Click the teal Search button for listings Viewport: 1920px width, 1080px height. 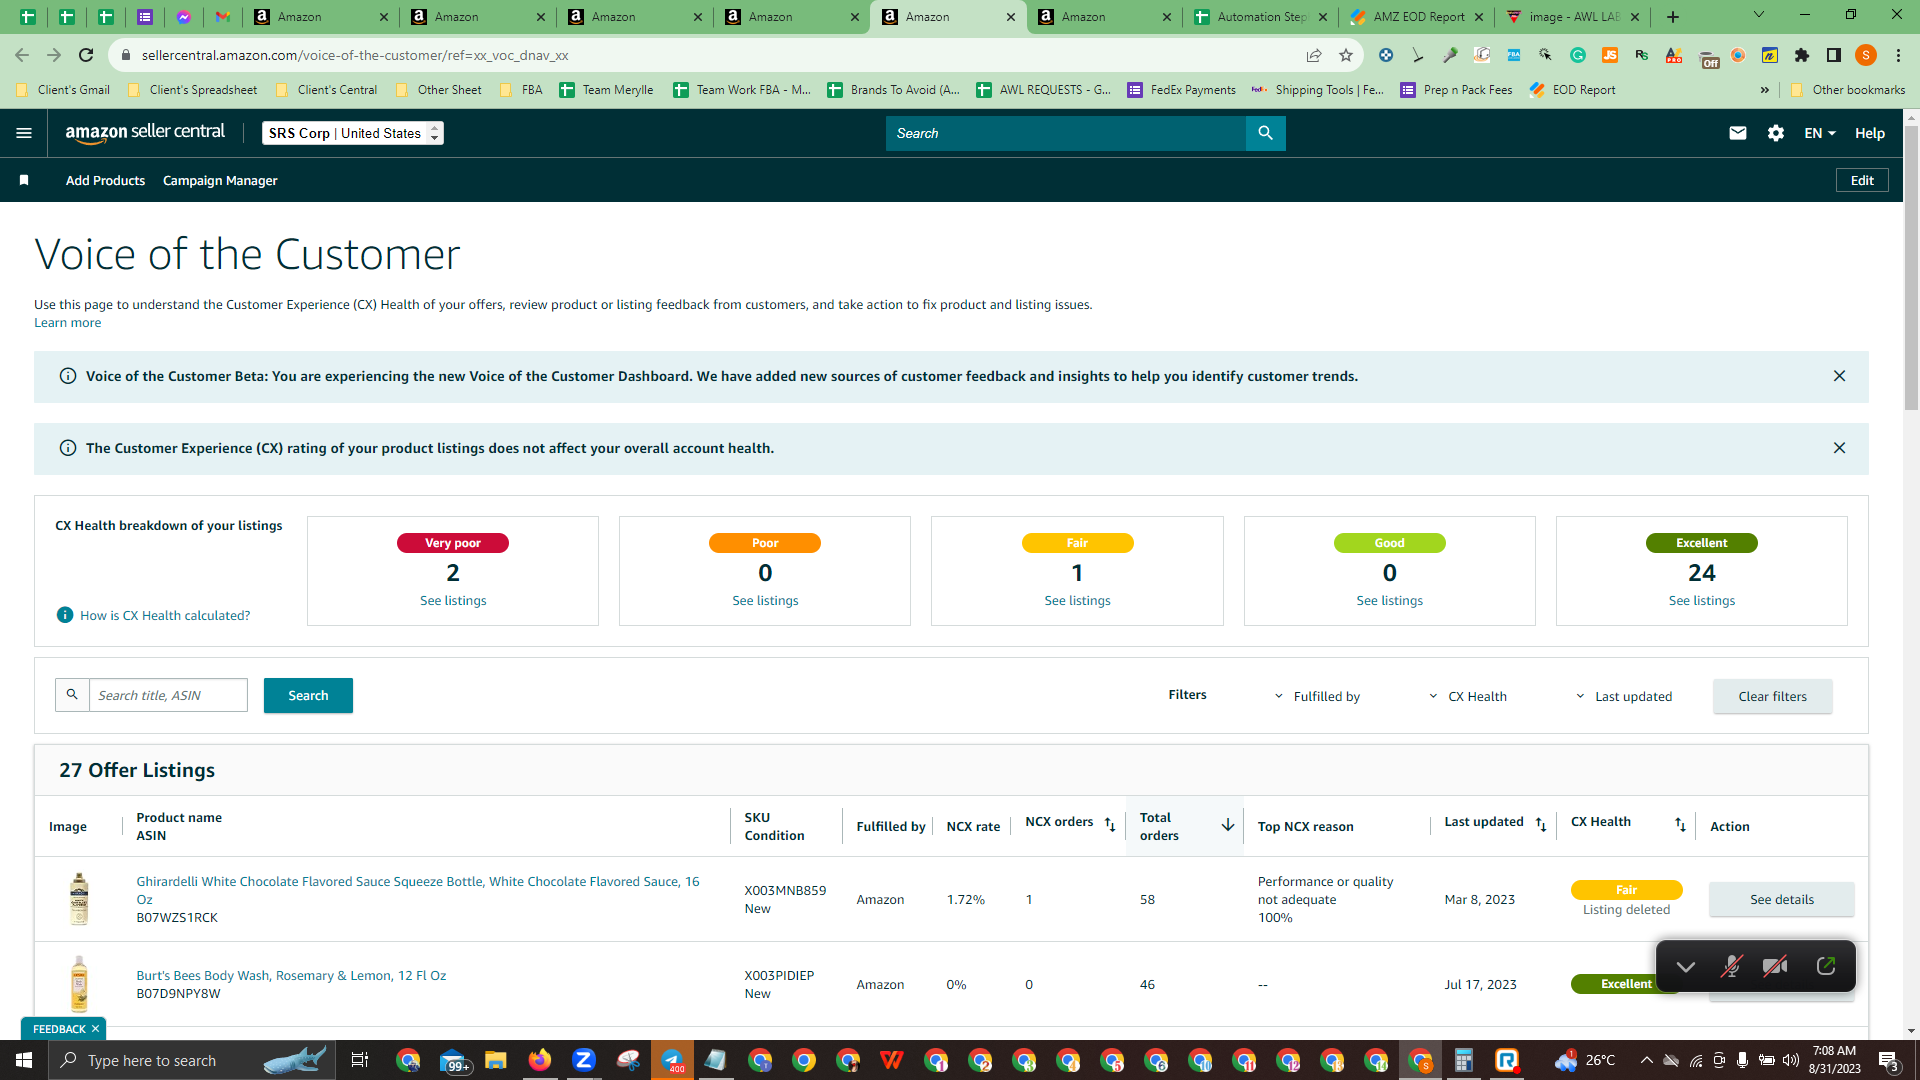308,695
